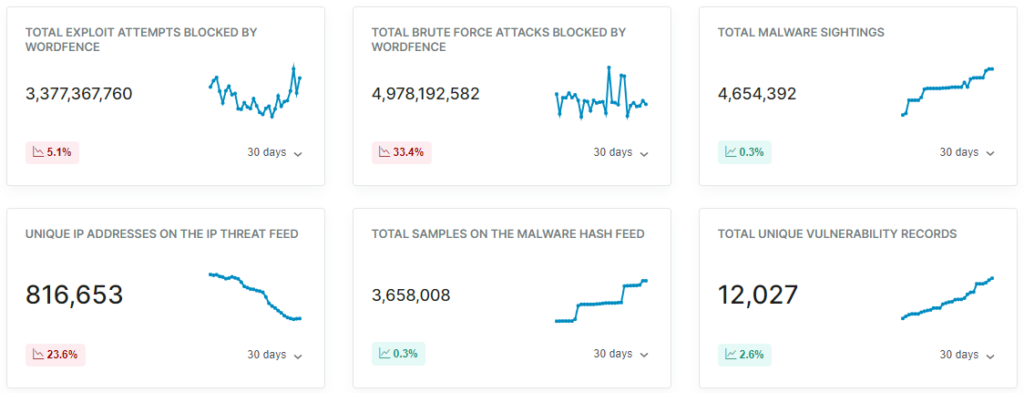
Task: Click the Total Exploit Attempts Blocked by Wordfence heading
Action: [141, 39]
